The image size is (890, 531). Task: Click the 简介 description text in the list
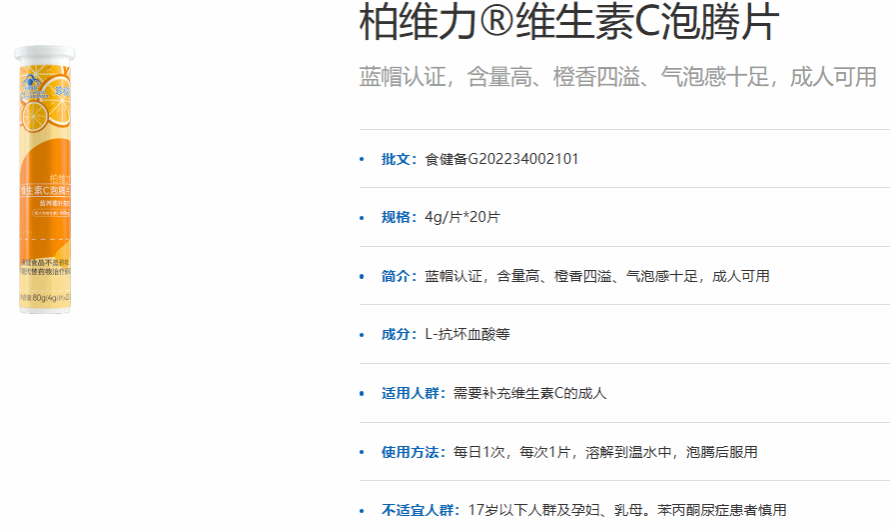point(597,276)
